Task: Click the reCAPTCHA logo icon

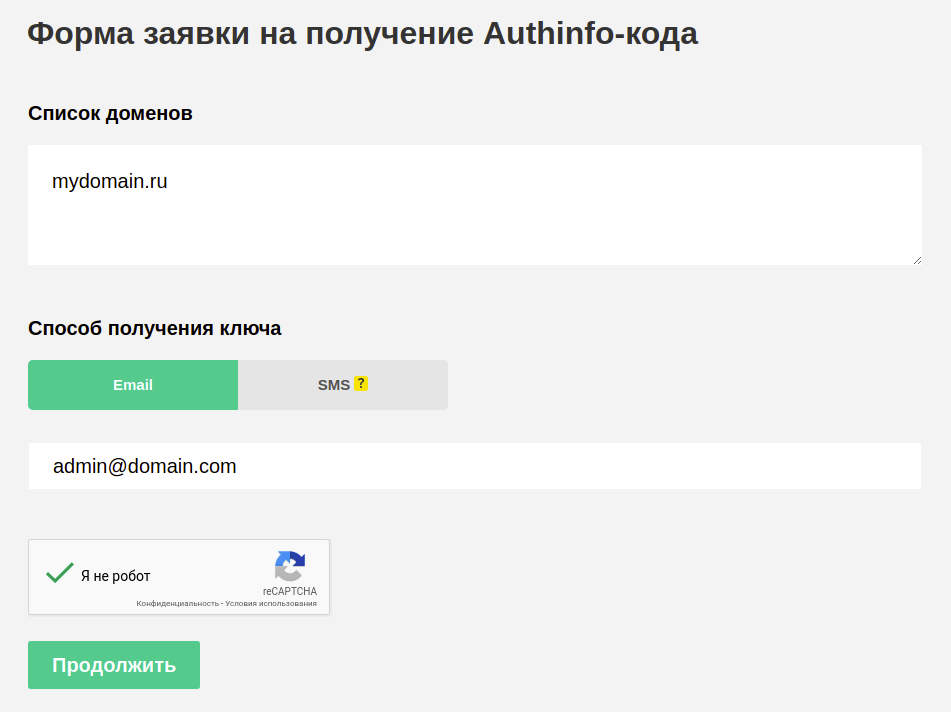Action: click(290, 566)
